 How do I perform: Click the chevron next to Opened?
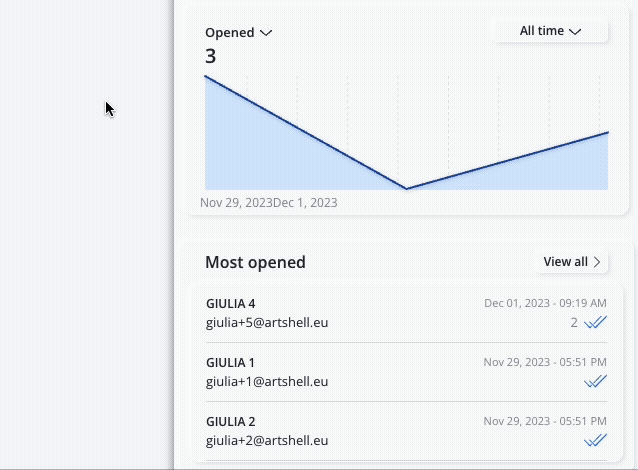pos(266,33)
